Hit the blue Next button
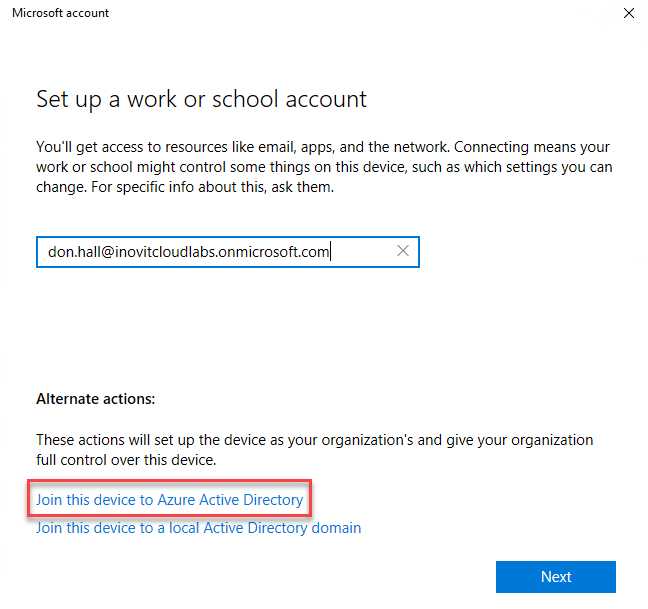Image resolution: width=648 pixels, height=609 pixels. click(x=555, y=576)
